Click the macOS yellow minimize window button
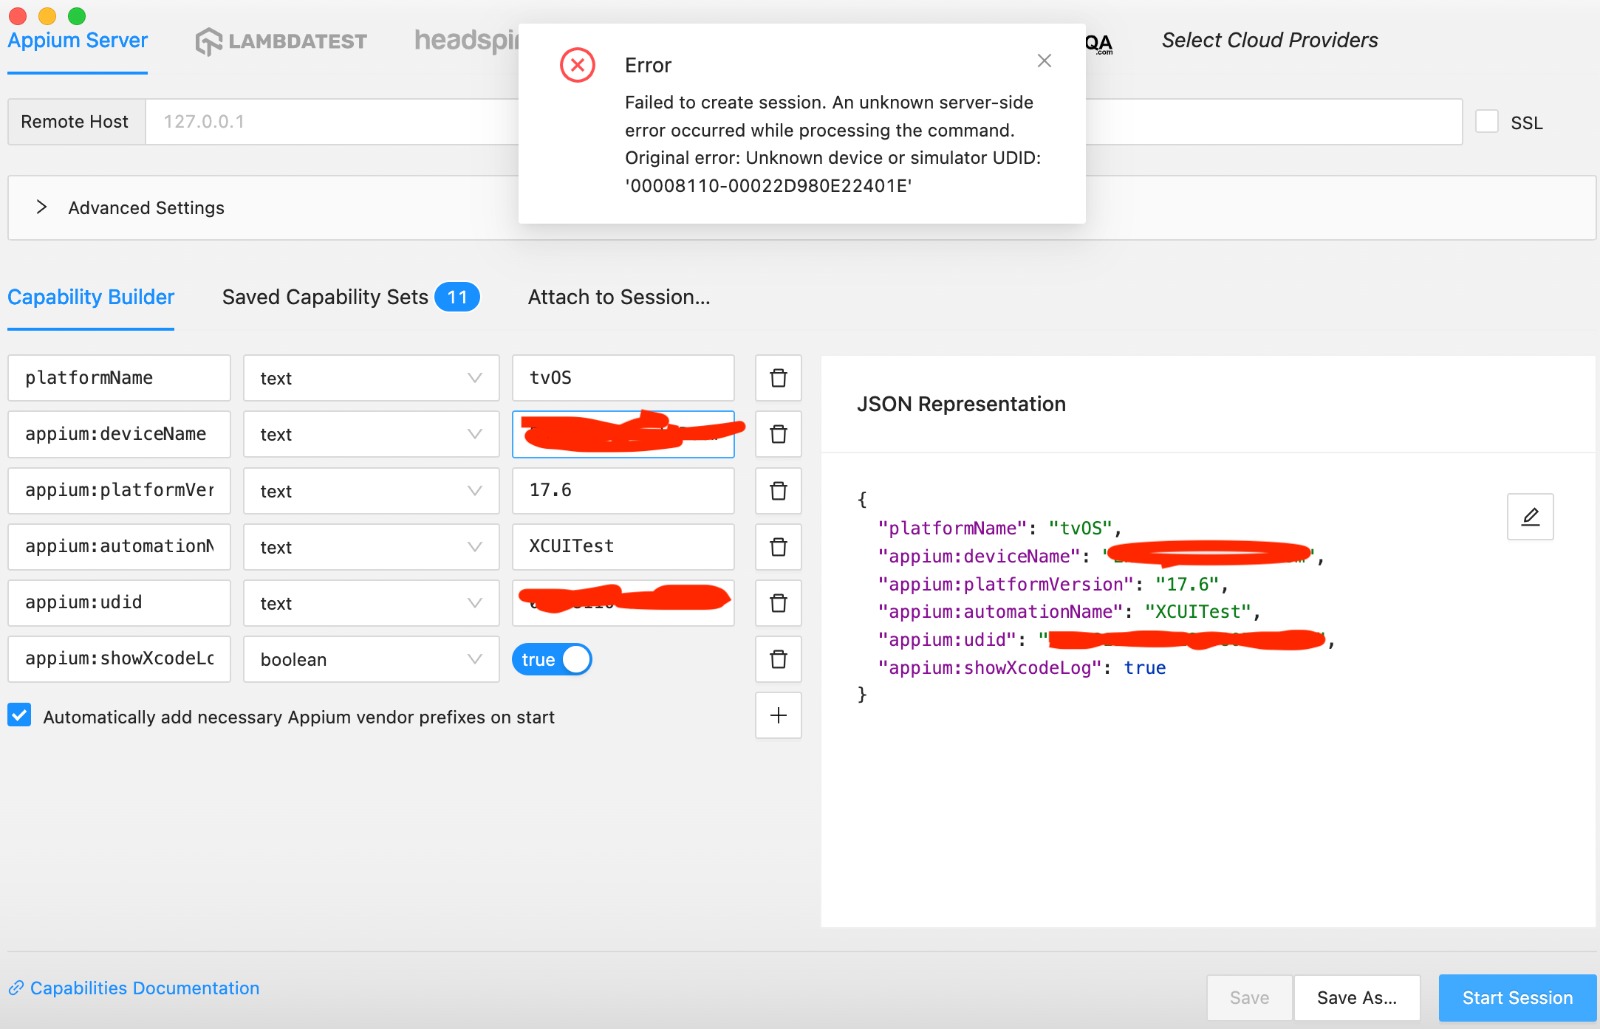Image resolution: width=1600 pixels, height=1029 pixels. click(x=47, y=16)
